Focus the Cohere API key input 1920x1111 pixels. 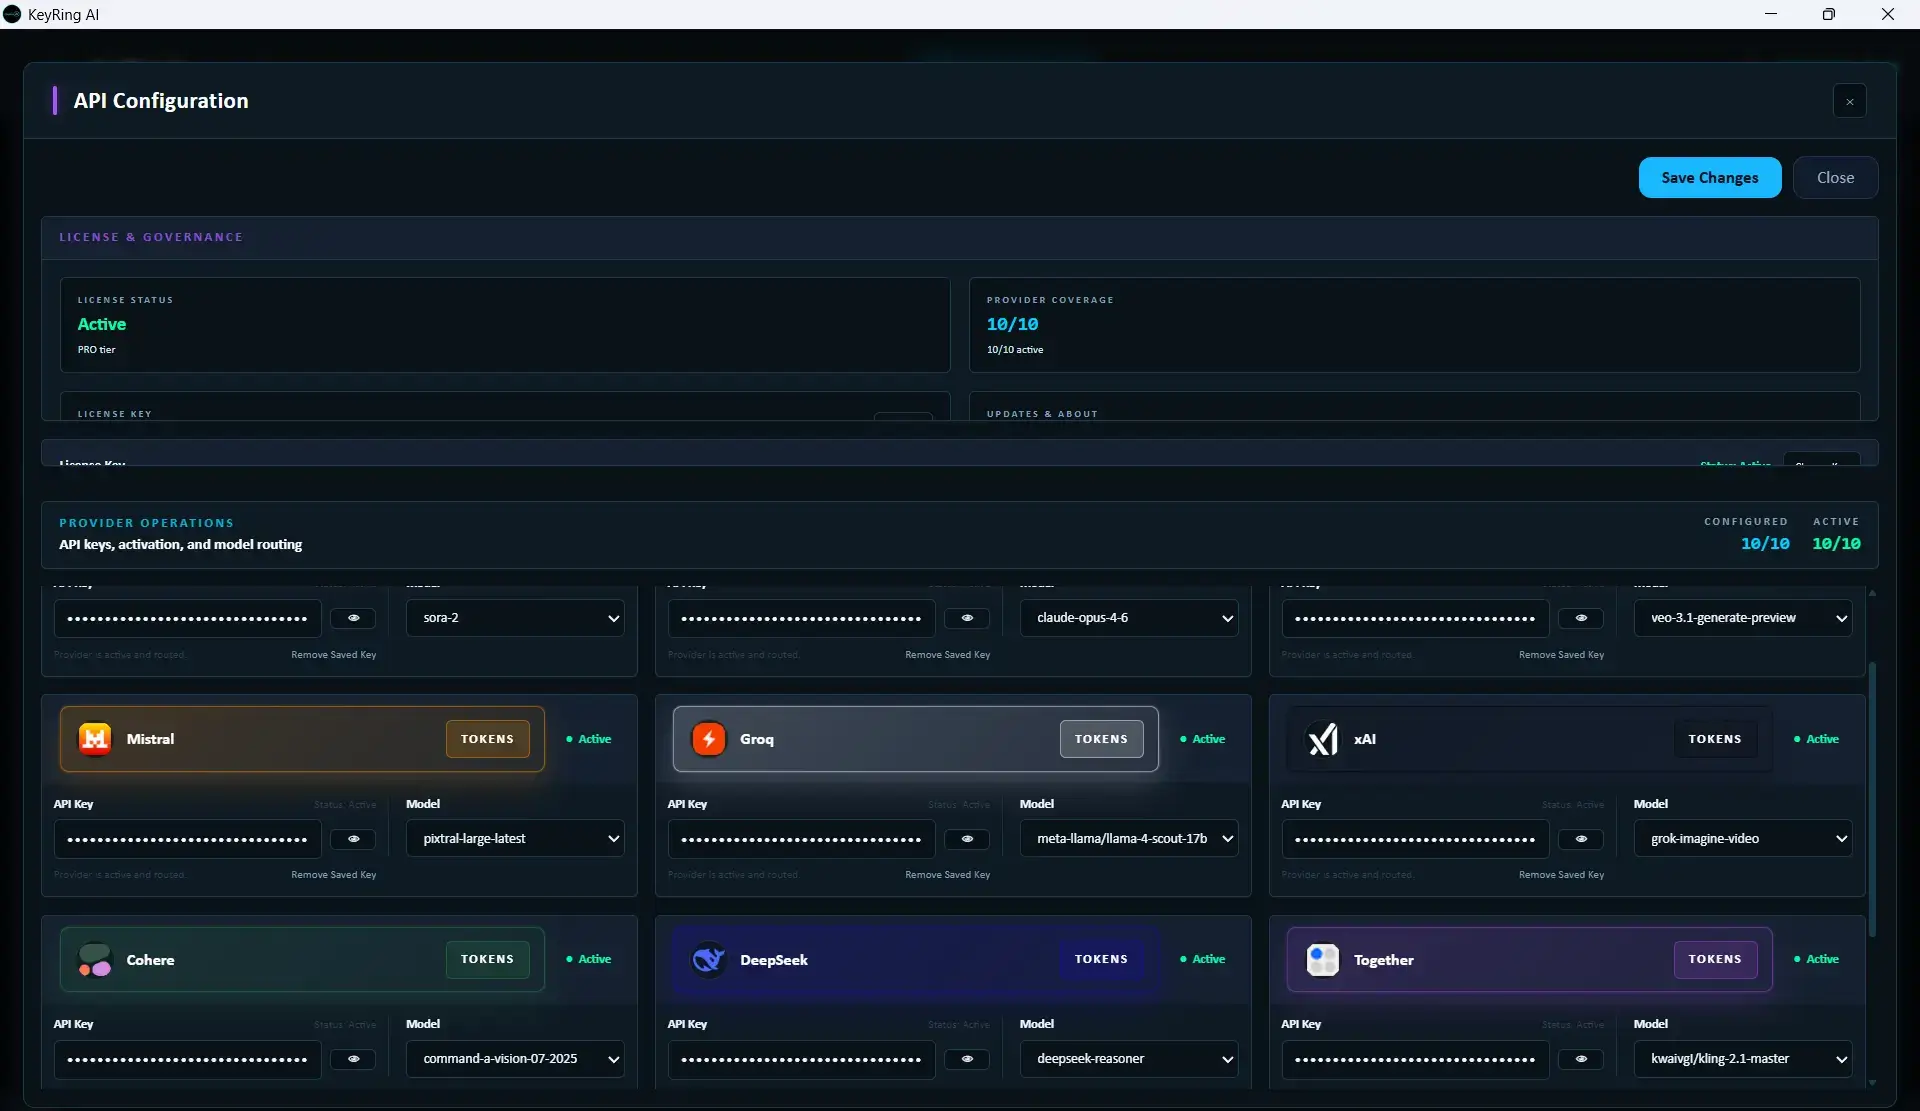pyautogui.click(x=188, y=1059)
